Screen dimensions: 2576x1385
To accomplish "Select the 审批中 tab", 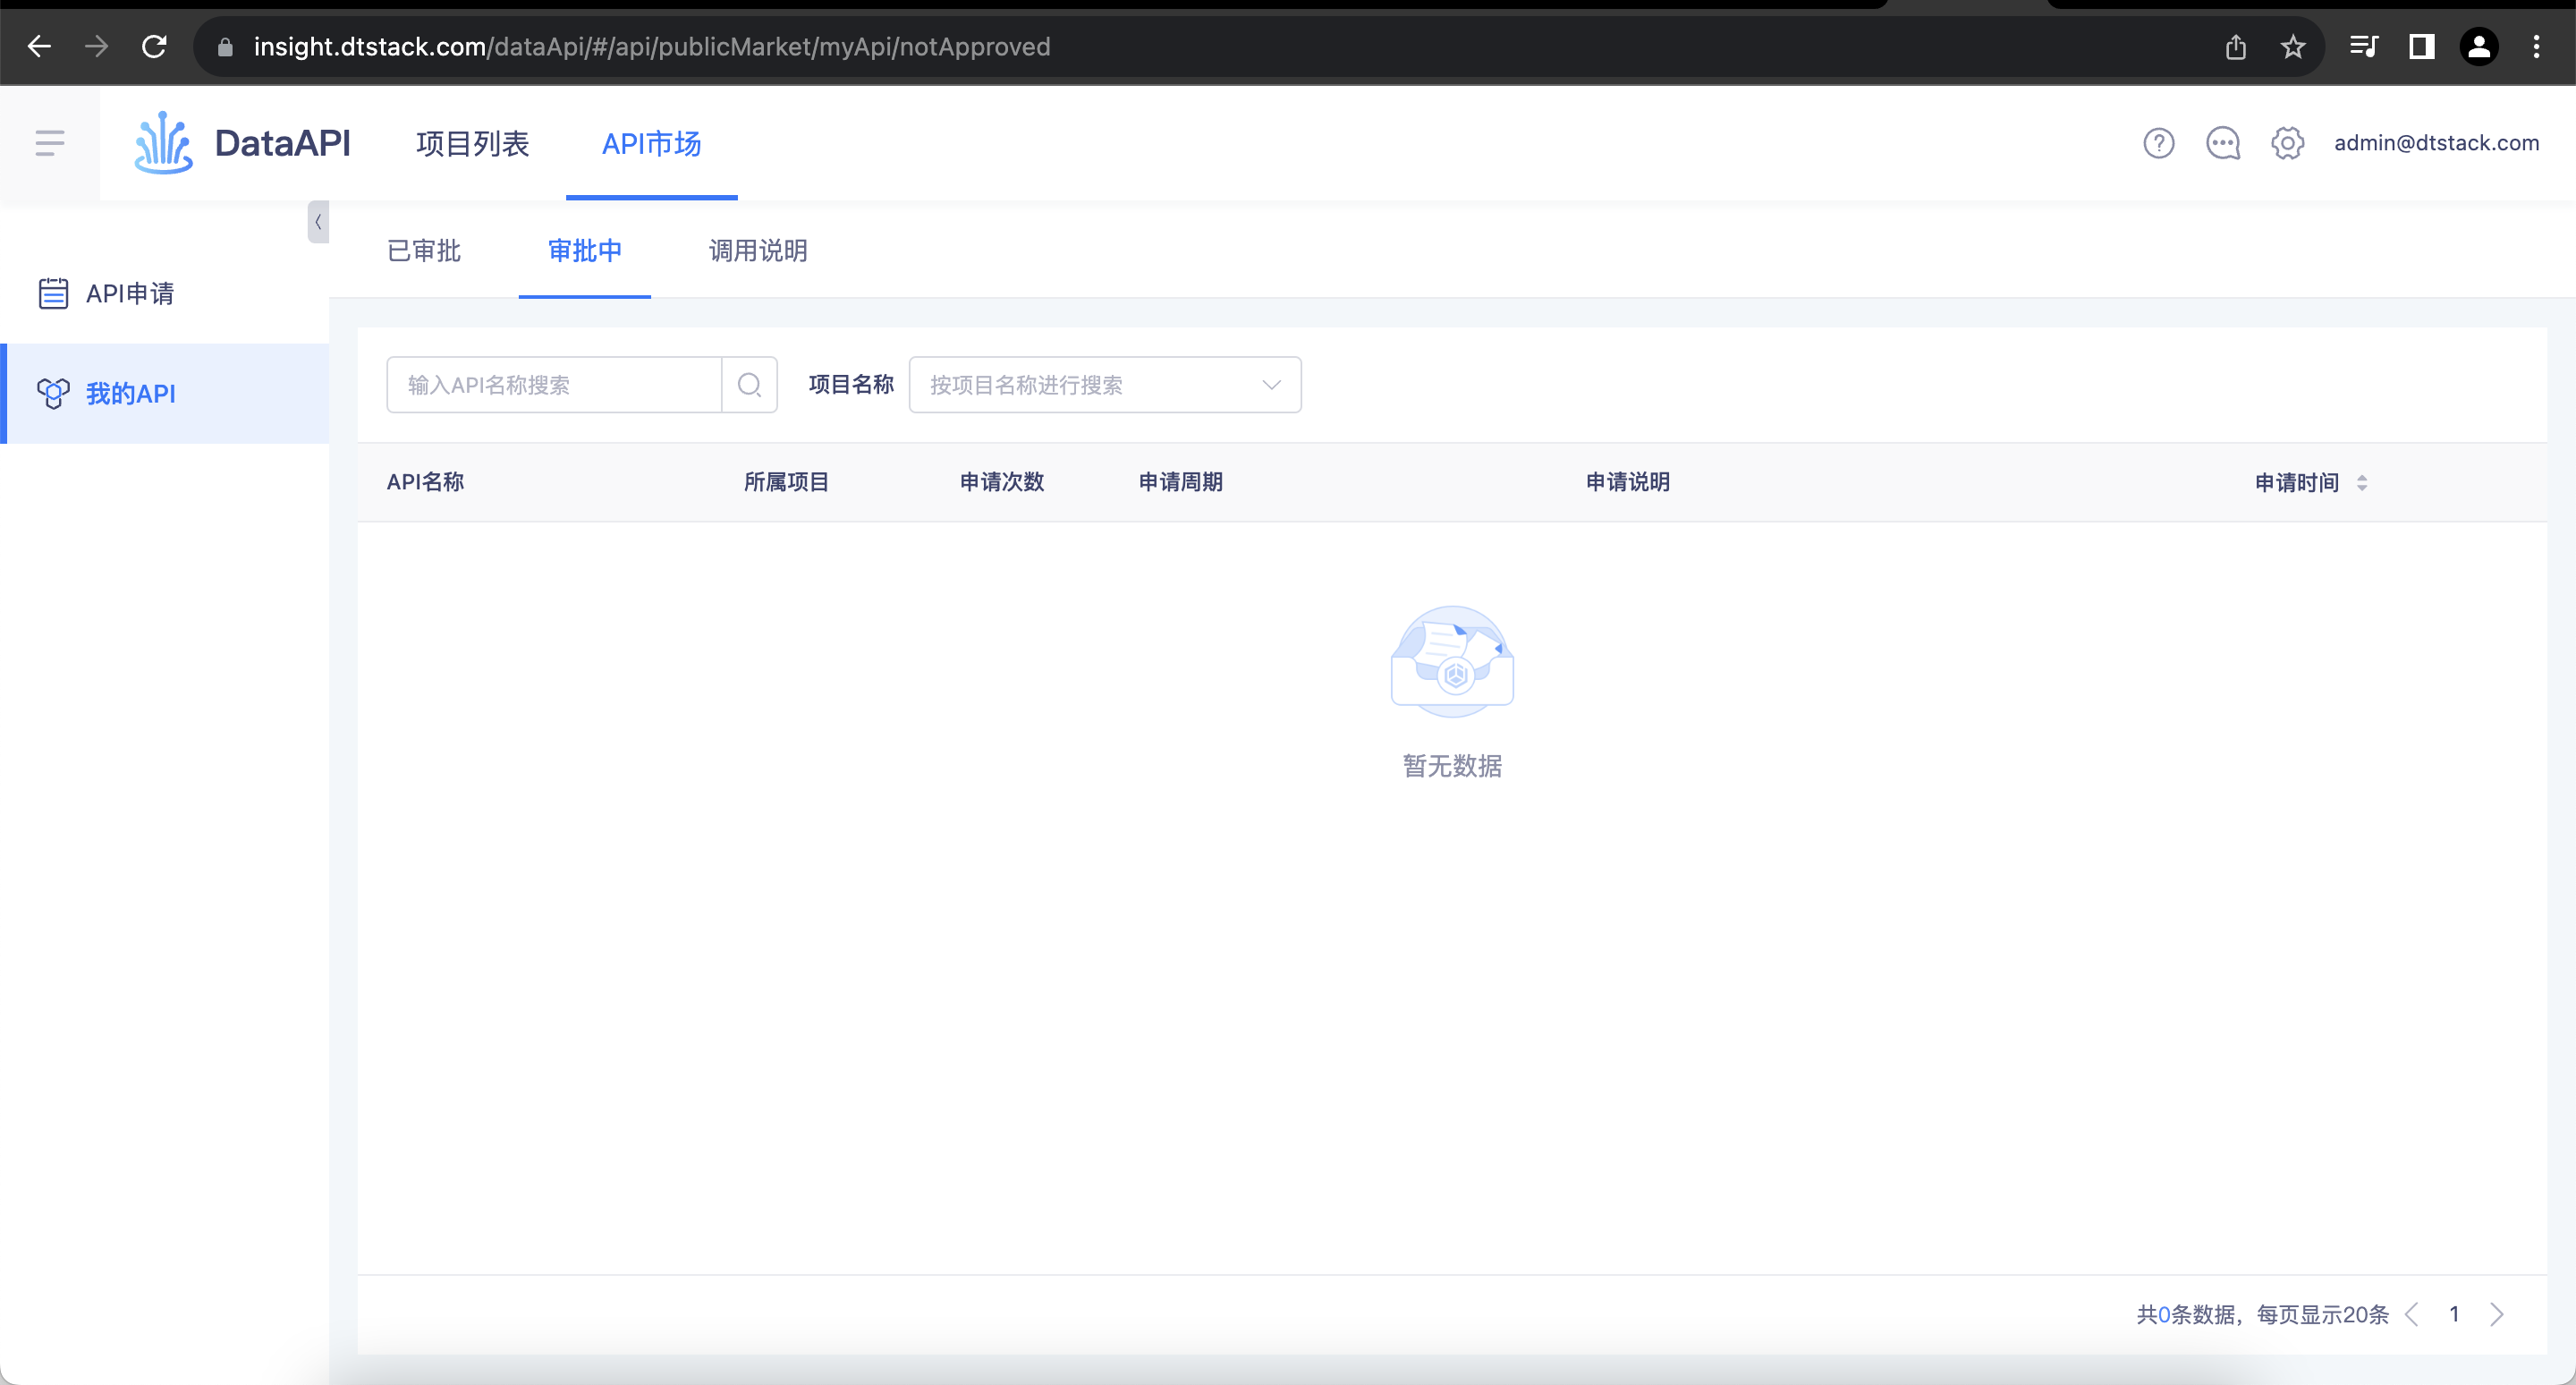I will [584, 250].
